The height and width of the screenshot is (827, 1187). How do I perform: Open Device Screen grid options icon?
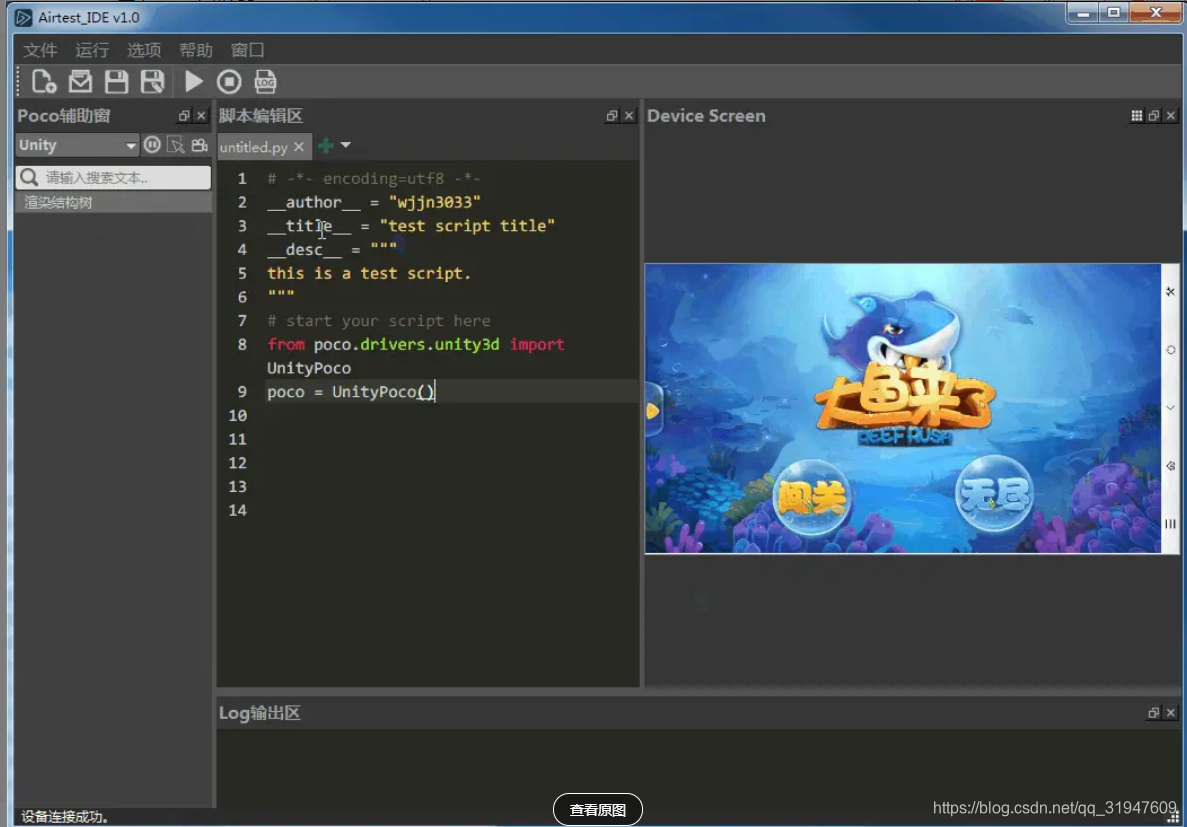coord(1136,116)
